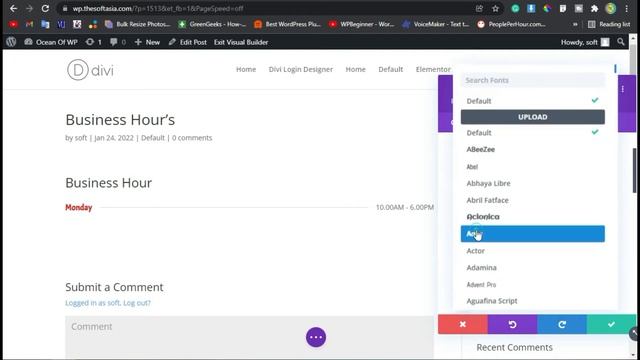Viewport: 640px width, 360px height.
Task: Redo with the blue redo arrow button
Action: (562, 324)
